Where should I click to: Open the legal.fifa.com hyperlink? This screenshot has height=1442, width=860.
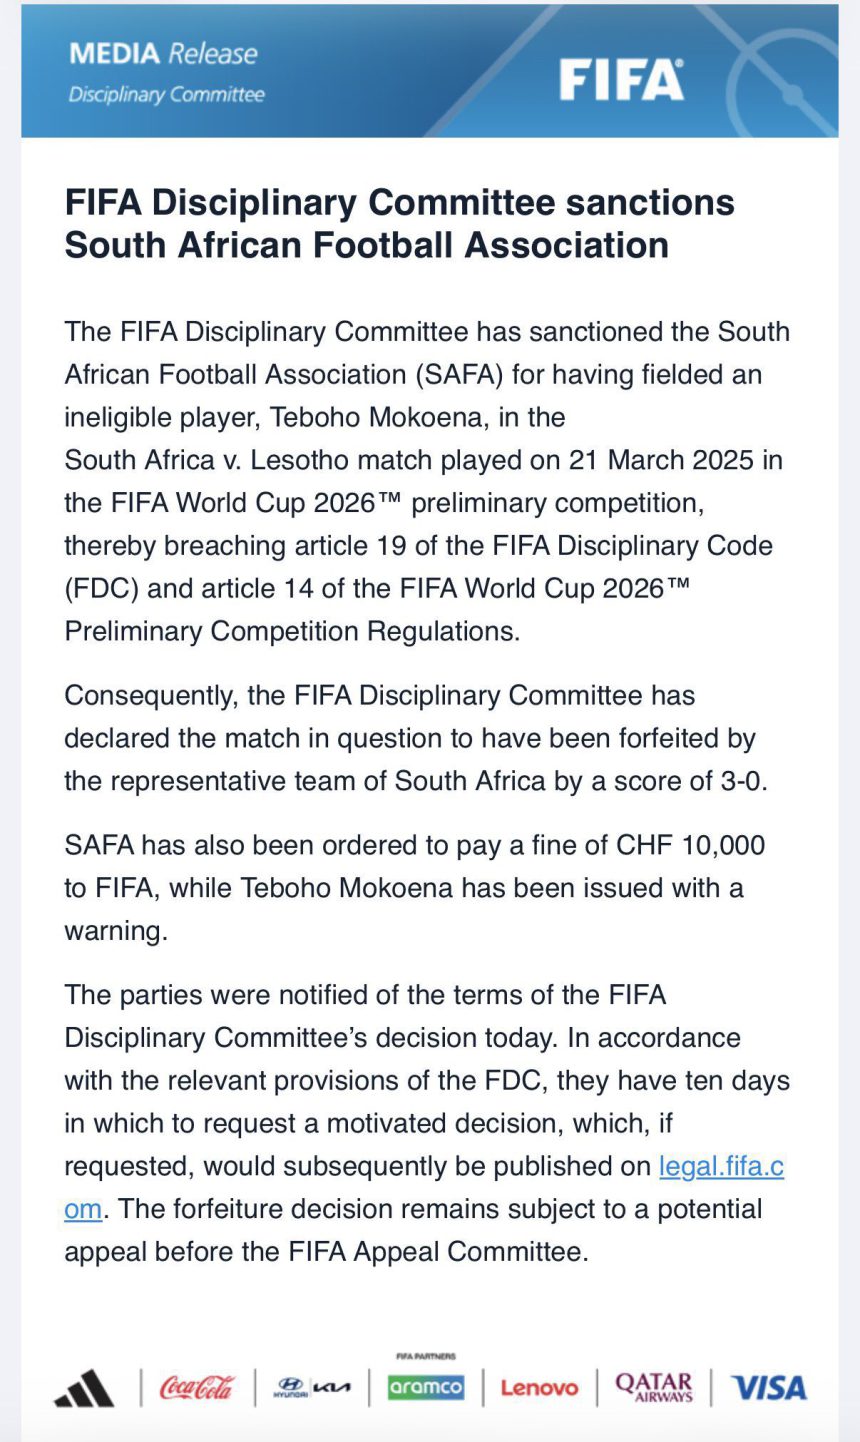pyautogui.click(x=720, y=1166)
